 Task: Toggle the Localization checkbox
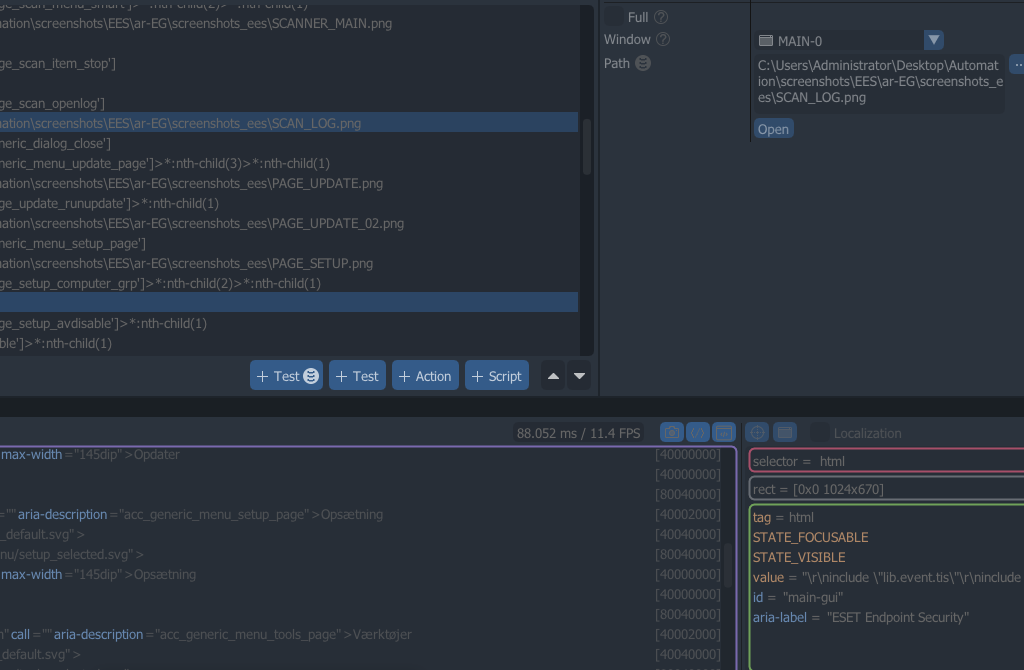click(x=820, y=433)
